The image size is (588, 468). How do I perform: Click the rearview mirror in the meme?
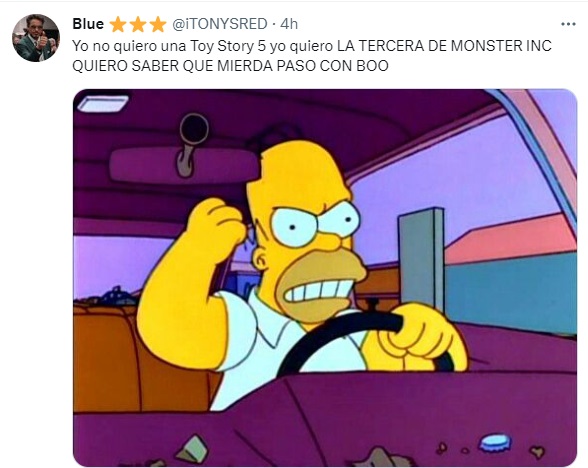[184, 164]
